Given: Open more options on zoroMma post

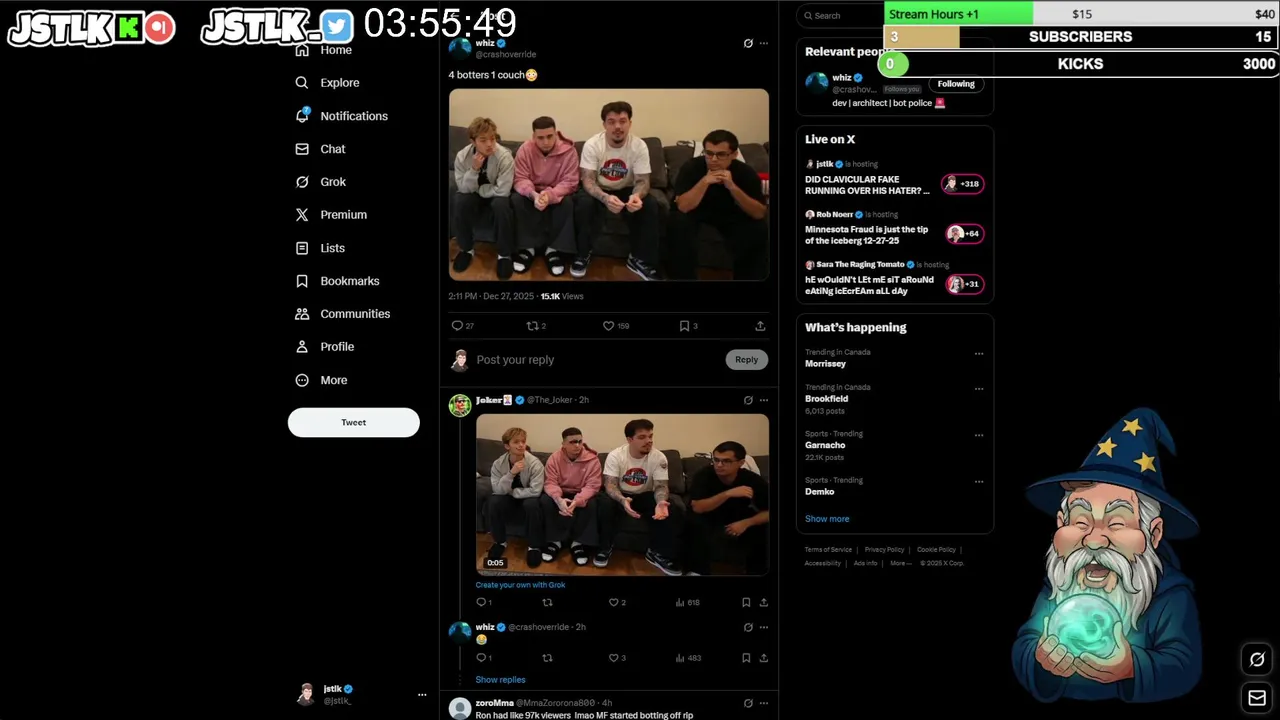Looking at the screenshot, I should [764, 703].
